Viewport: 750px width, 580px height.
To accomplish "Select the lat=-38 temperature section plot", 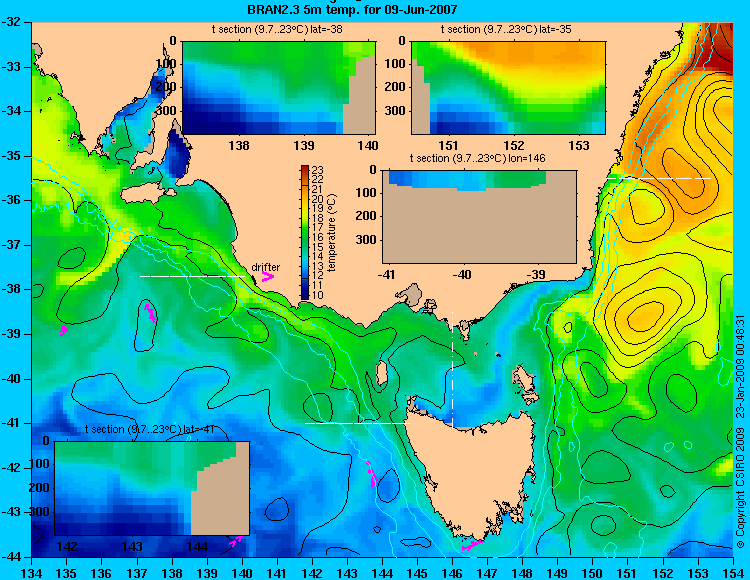I will [x=279, y=88].
